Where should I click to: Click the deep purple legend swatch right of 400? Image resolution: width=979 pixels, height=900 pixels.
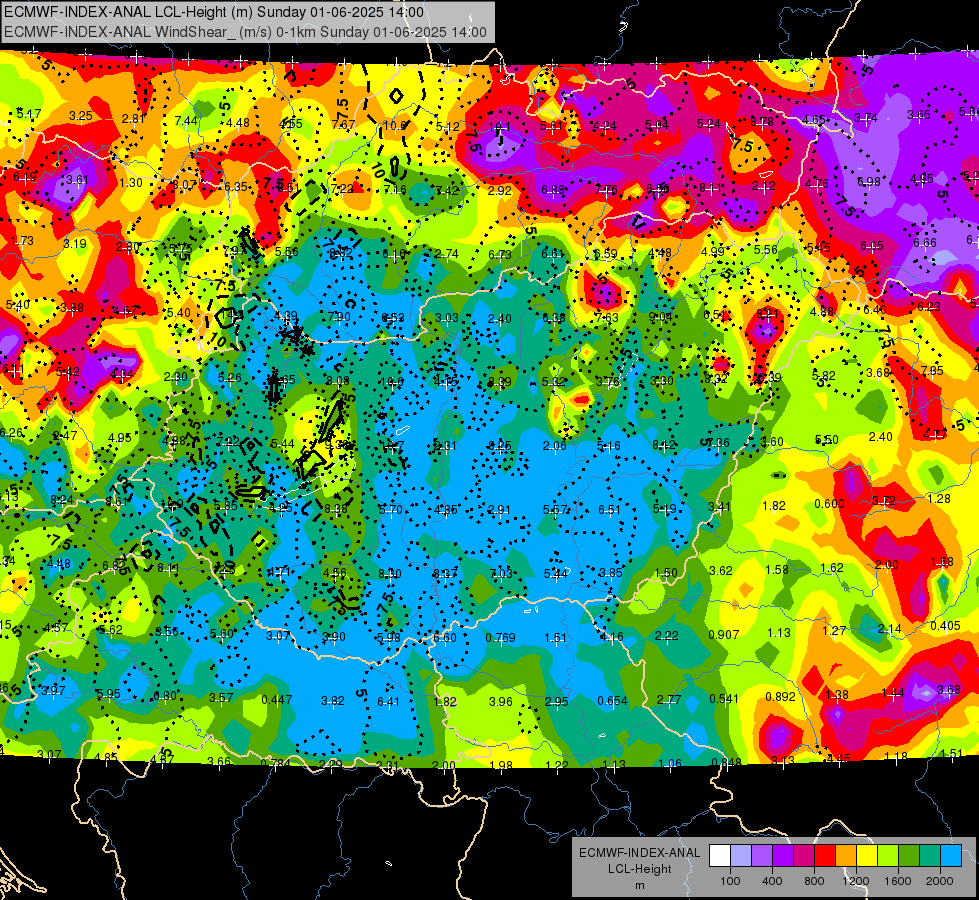(x=783, y=856)
